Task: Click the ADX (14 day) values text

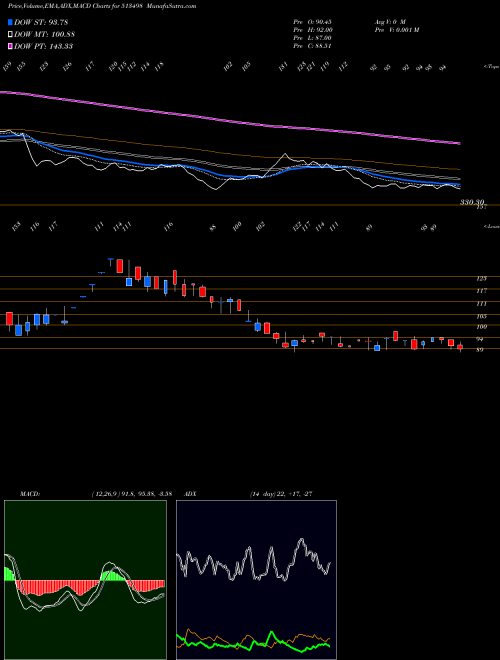Action: (x=281, y=494)
